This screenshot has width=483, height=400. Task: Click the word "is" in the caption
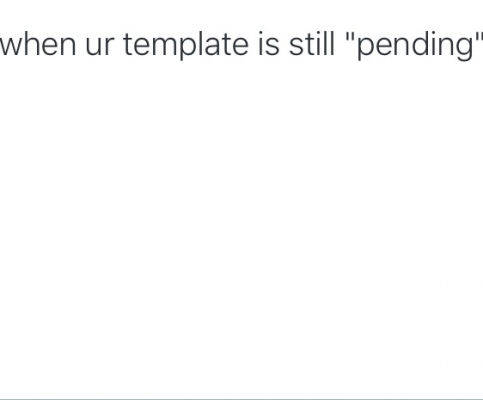point(268,44)
